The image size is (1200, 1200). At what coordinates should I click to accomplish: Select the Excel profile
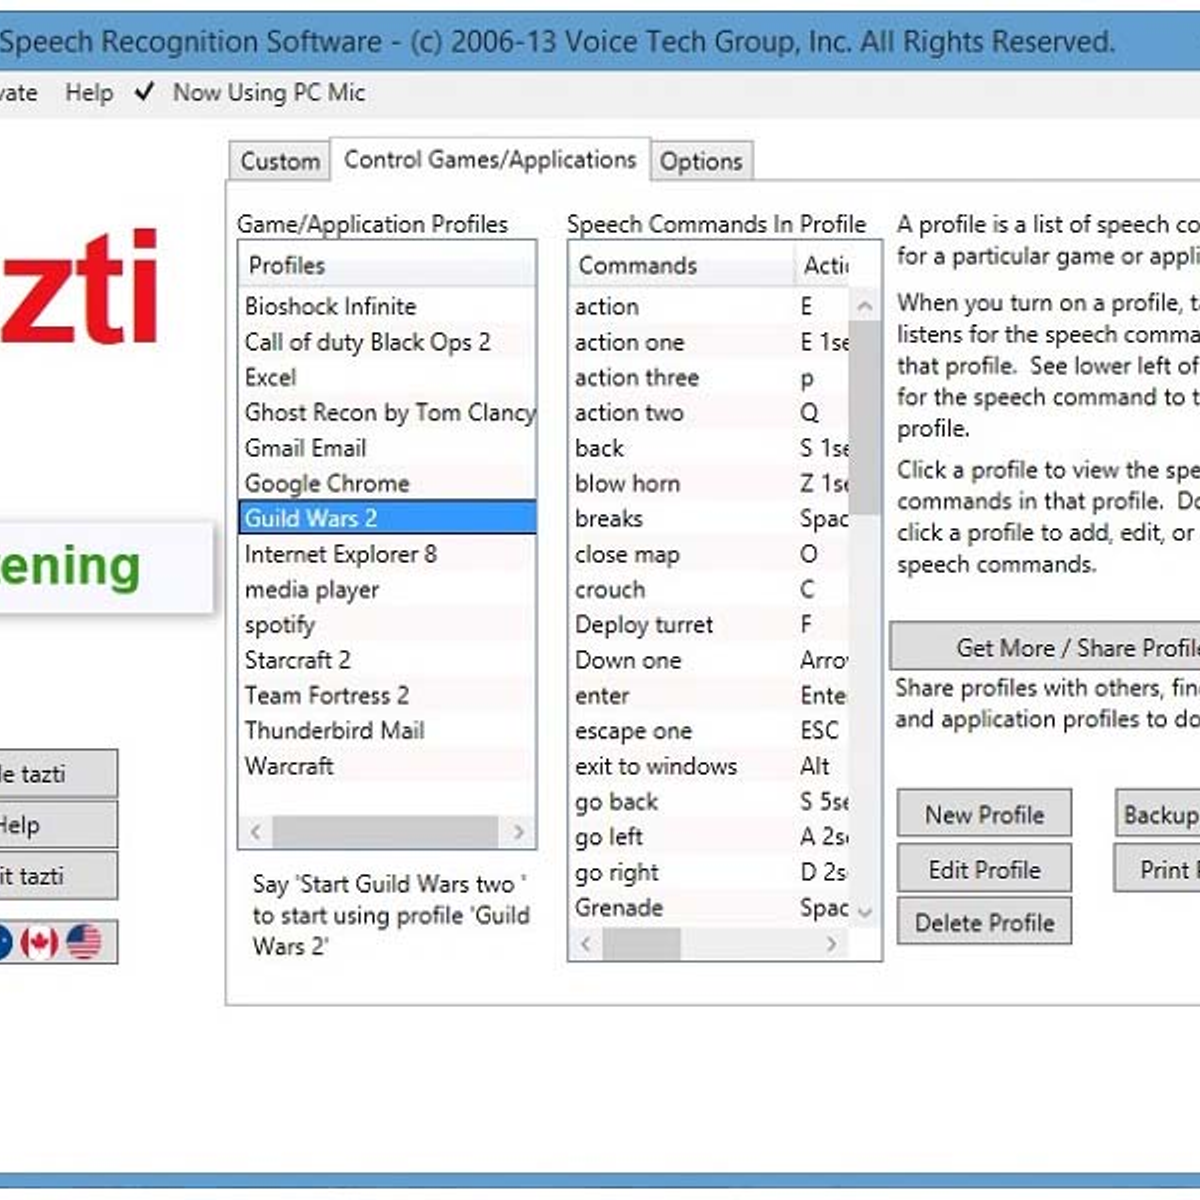pyautogui.click(x=387, y=377)
